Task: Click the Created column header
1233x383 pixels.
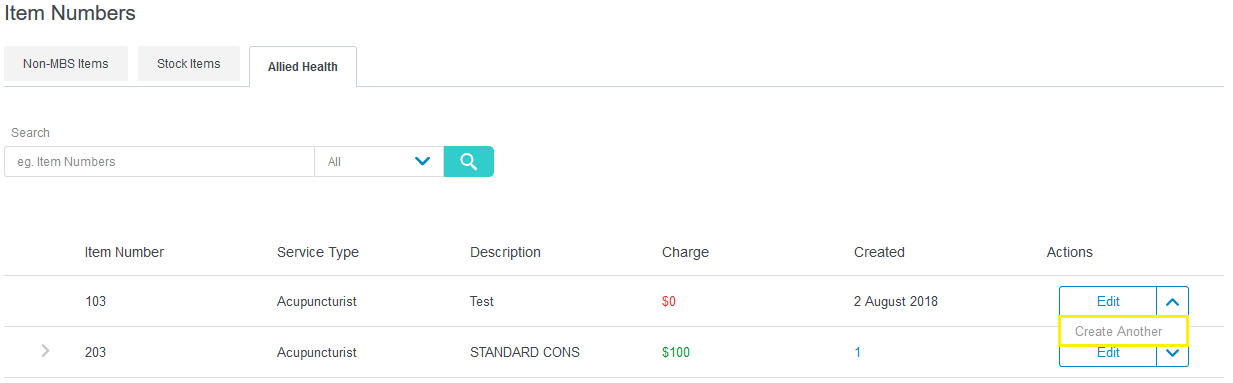Action: 879,252
